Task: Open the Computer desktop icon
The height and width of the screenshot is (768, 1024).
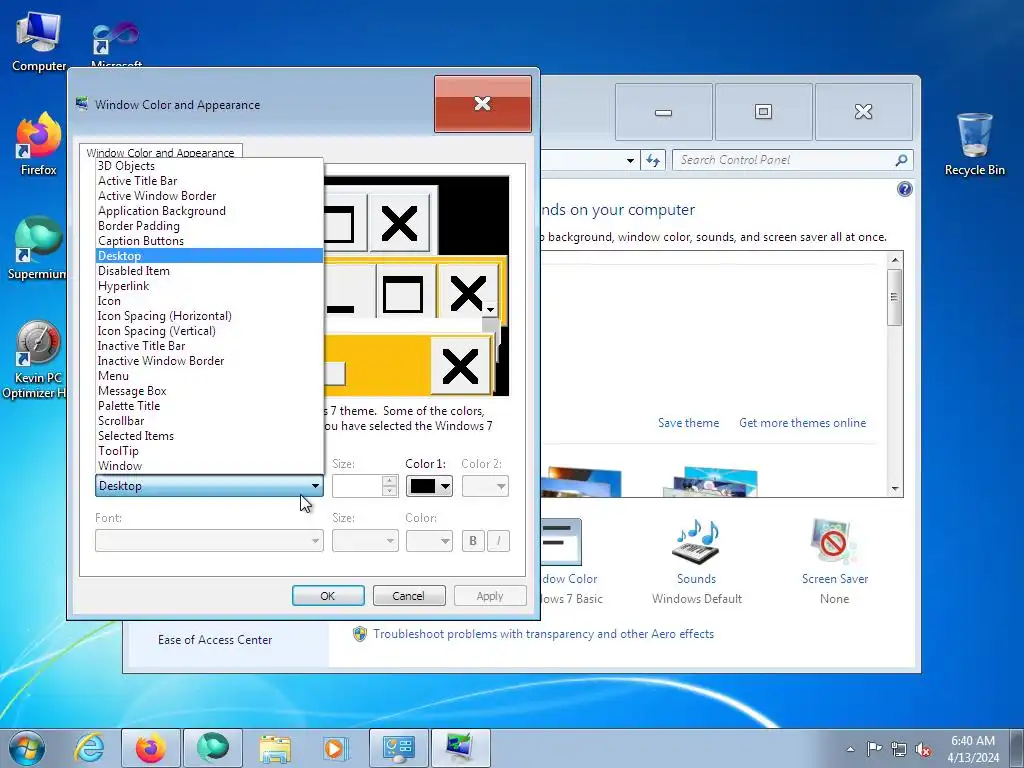Action: (38, 41)
